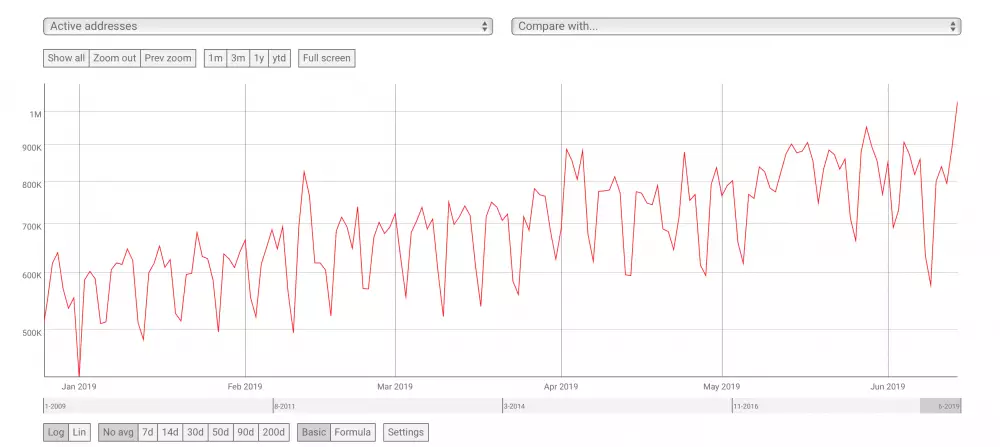Select No avg option
Viewport: 1000px width, 447px height.
click(118, 432)
